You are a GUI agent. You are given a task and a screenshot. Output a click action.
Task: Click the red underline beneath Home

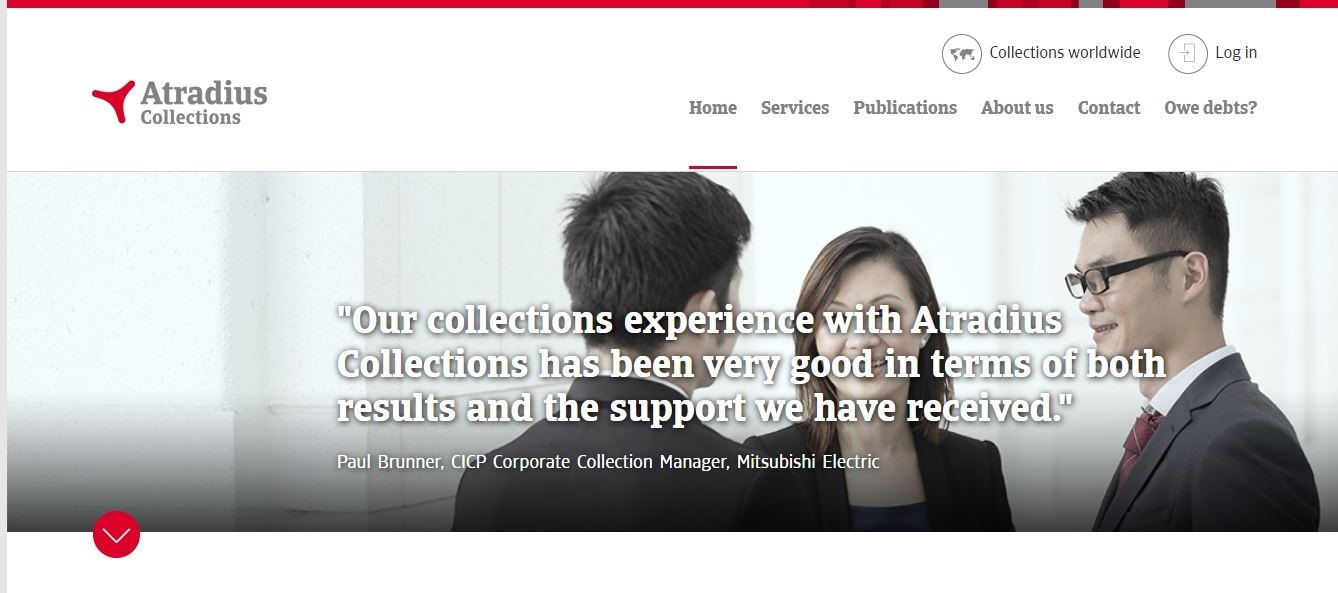[713, 167]
